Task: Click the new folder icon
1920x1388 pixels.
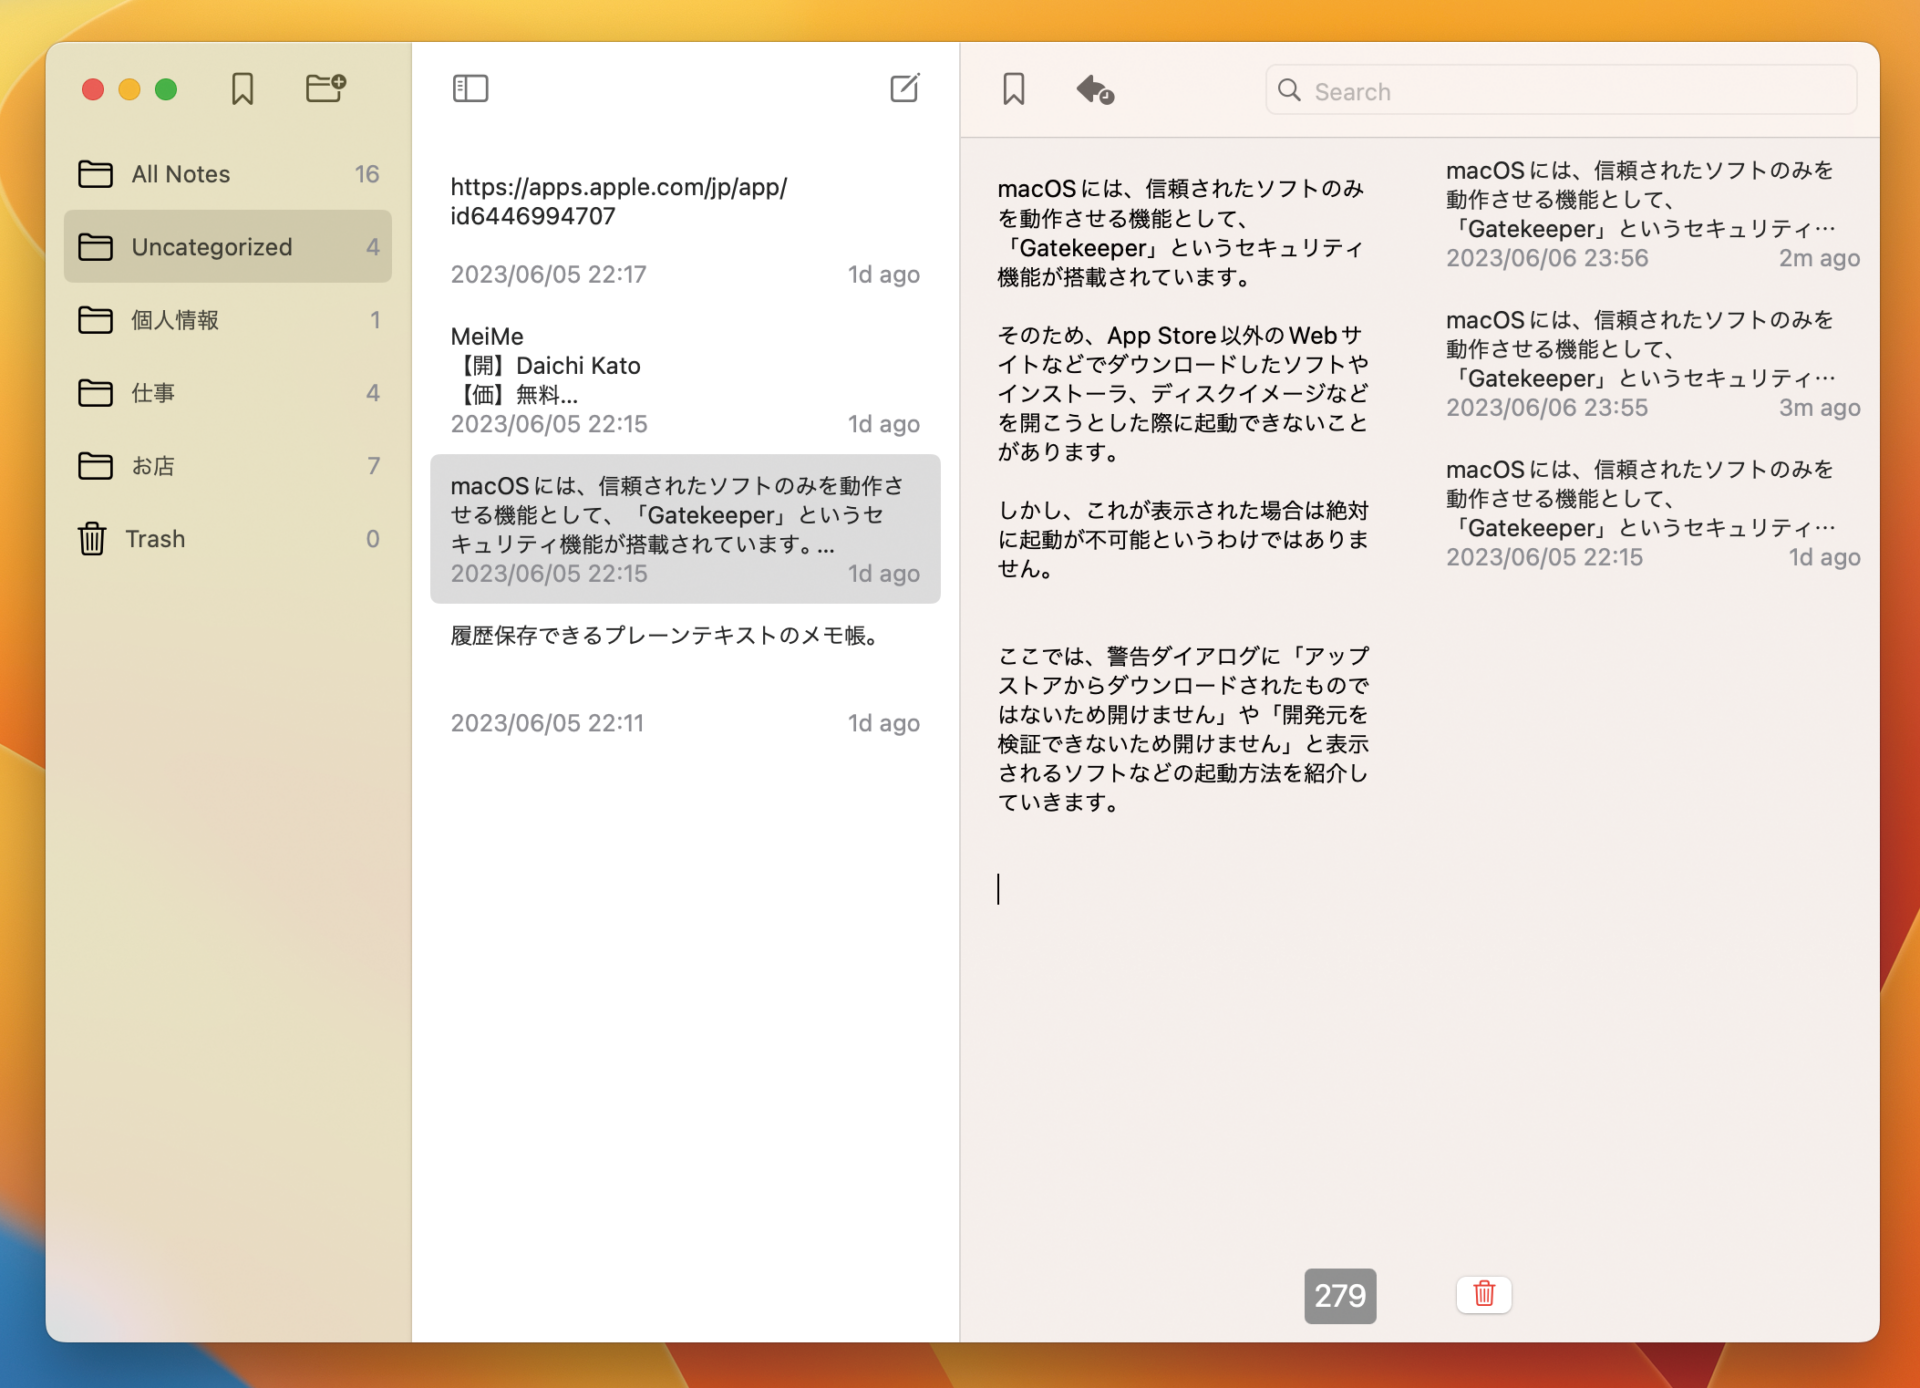Action: pos(326,88)
